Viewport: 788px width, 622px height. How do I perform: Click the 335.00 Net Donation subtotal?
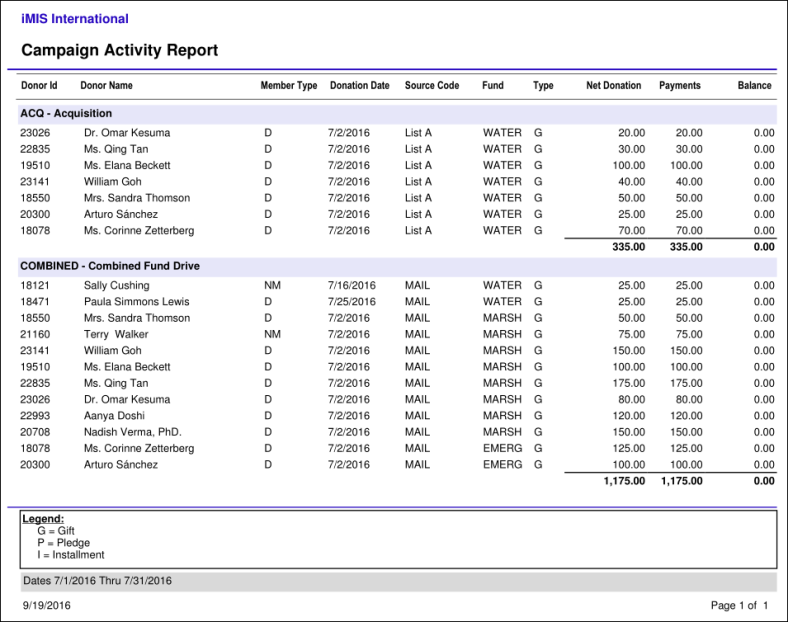click(629, 247)
